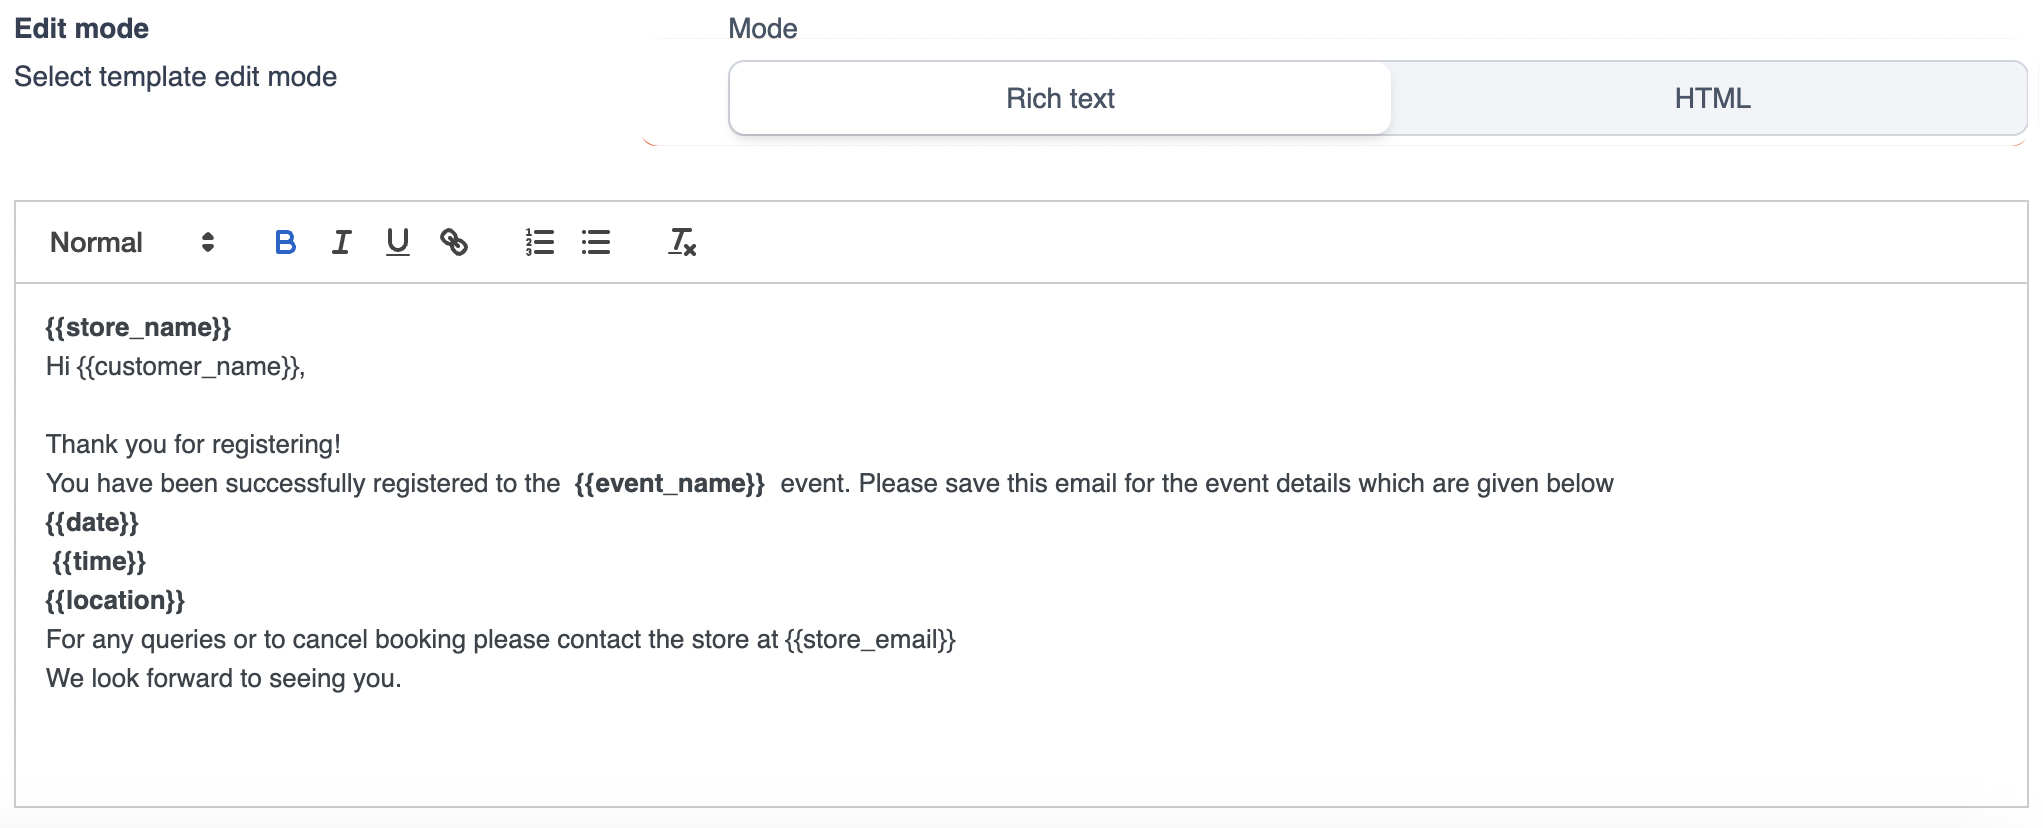This screenshot has width=2043, height=828.
Task: Open the Normal heading style dropdown
Action: [x=132, y=242]
